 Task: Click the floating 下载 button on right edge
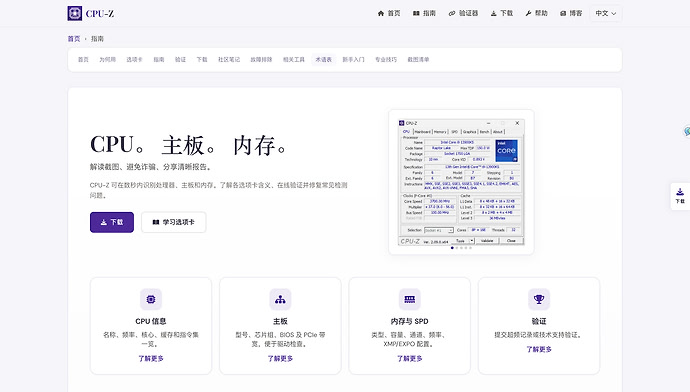click(x=680, y=196)
